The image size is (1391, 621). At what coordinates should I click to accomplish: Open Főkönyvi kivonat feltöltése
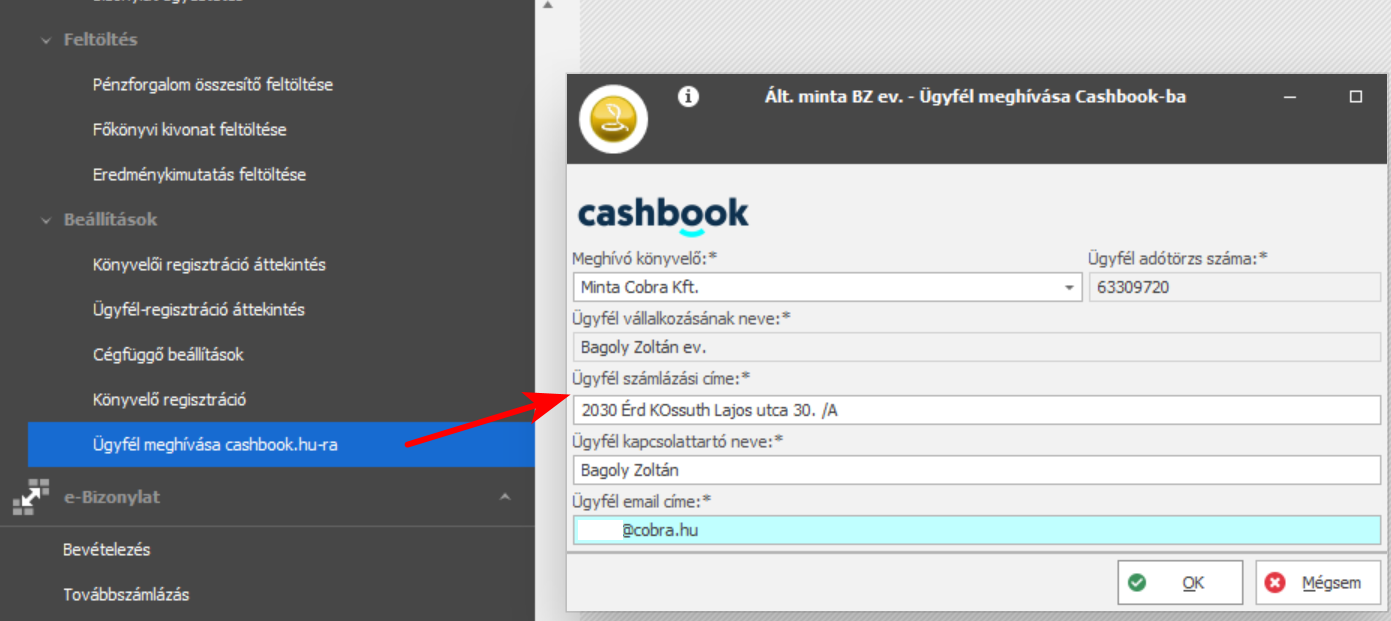click(189, 130)
